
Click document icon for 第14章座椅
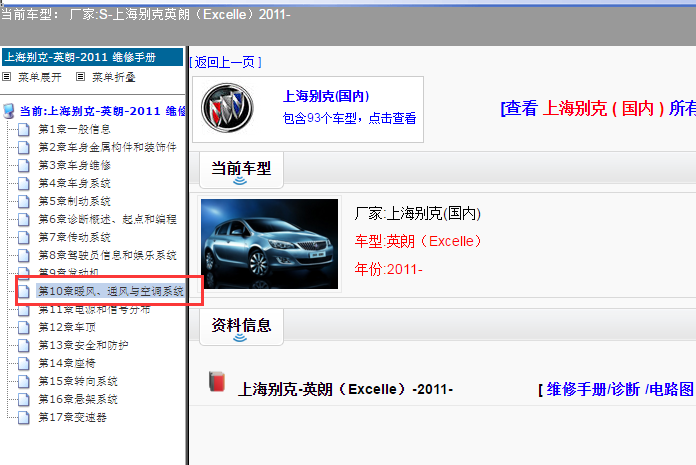pyautogui.click(x=24, y=363)
